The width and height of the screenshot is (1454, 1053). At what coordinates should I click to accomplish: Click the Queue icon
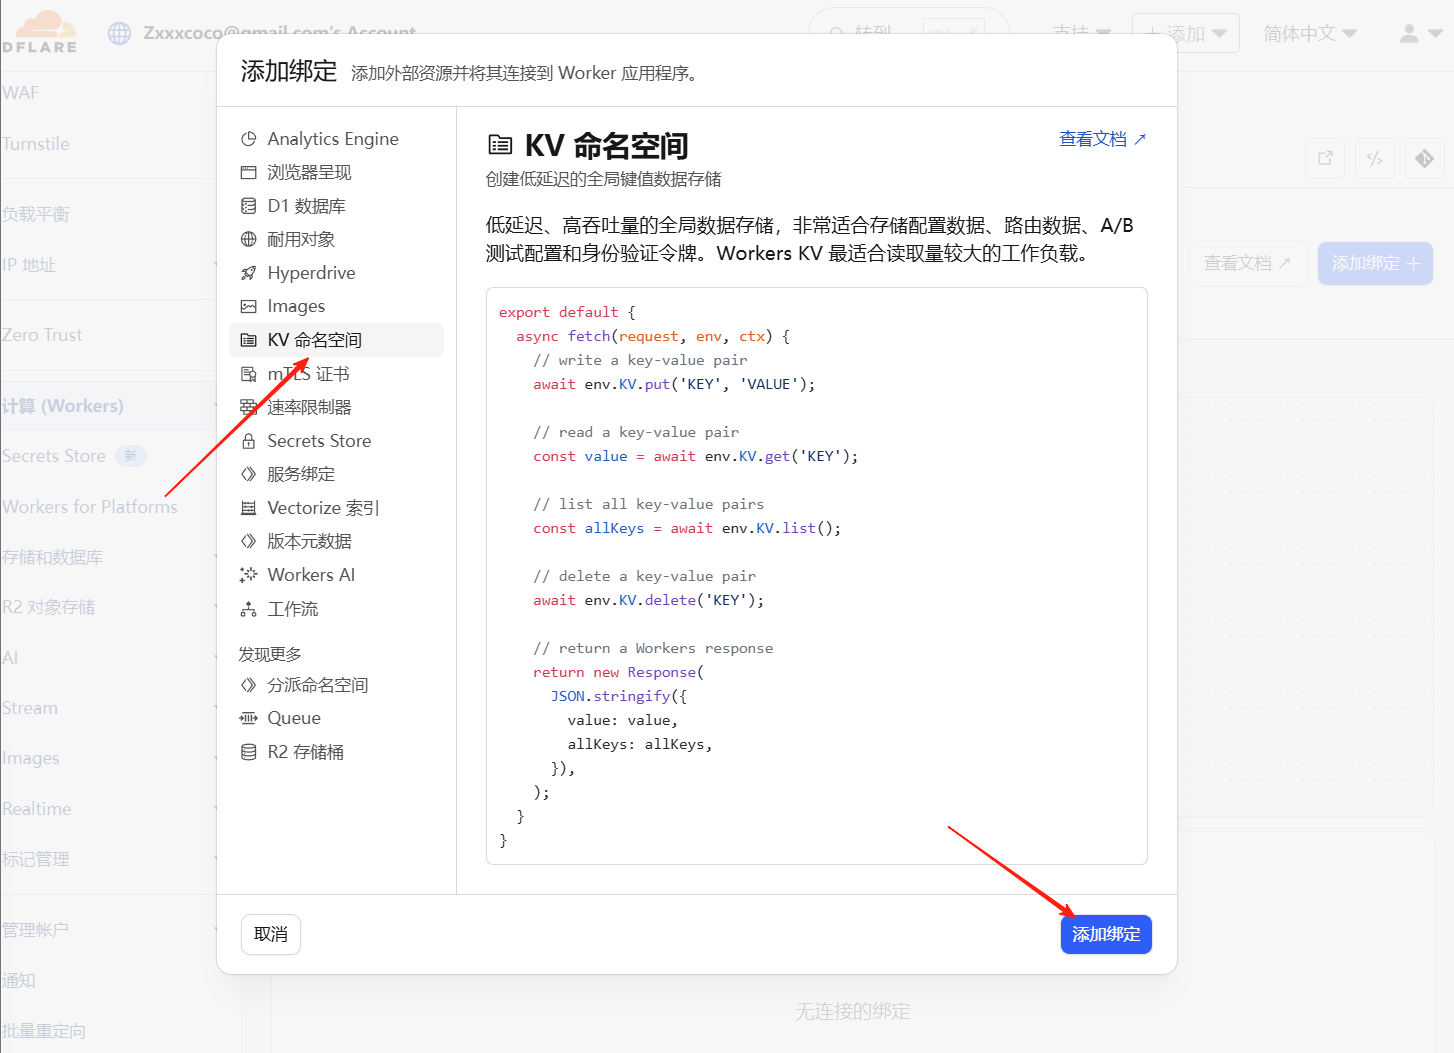[x=249, y=718]
